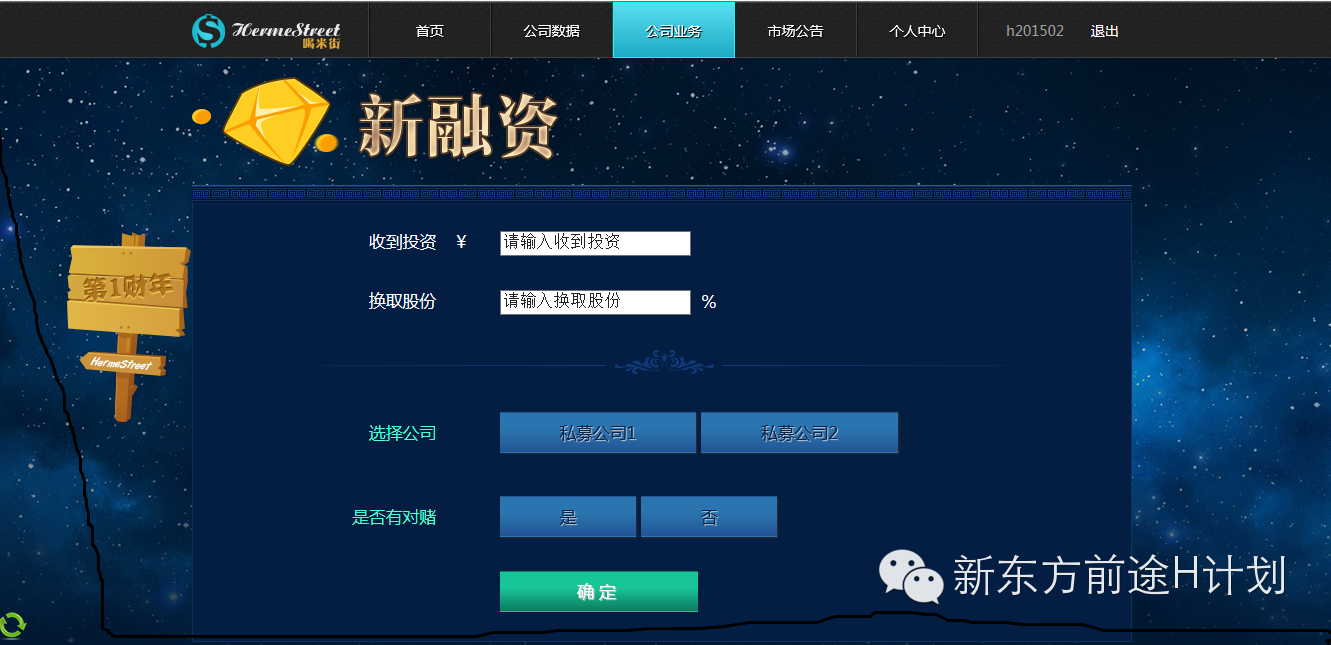Click the 退出 logout link

click(x=1105, y=31)
